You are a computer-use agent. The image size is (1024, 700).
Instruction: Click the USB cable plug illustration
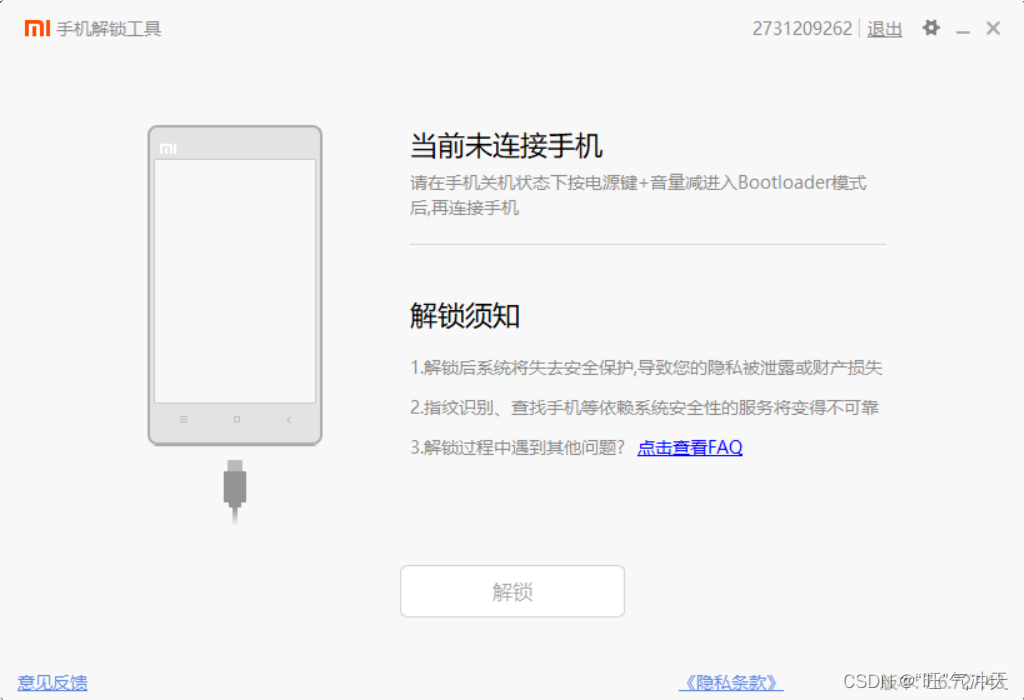coord(235,490)
